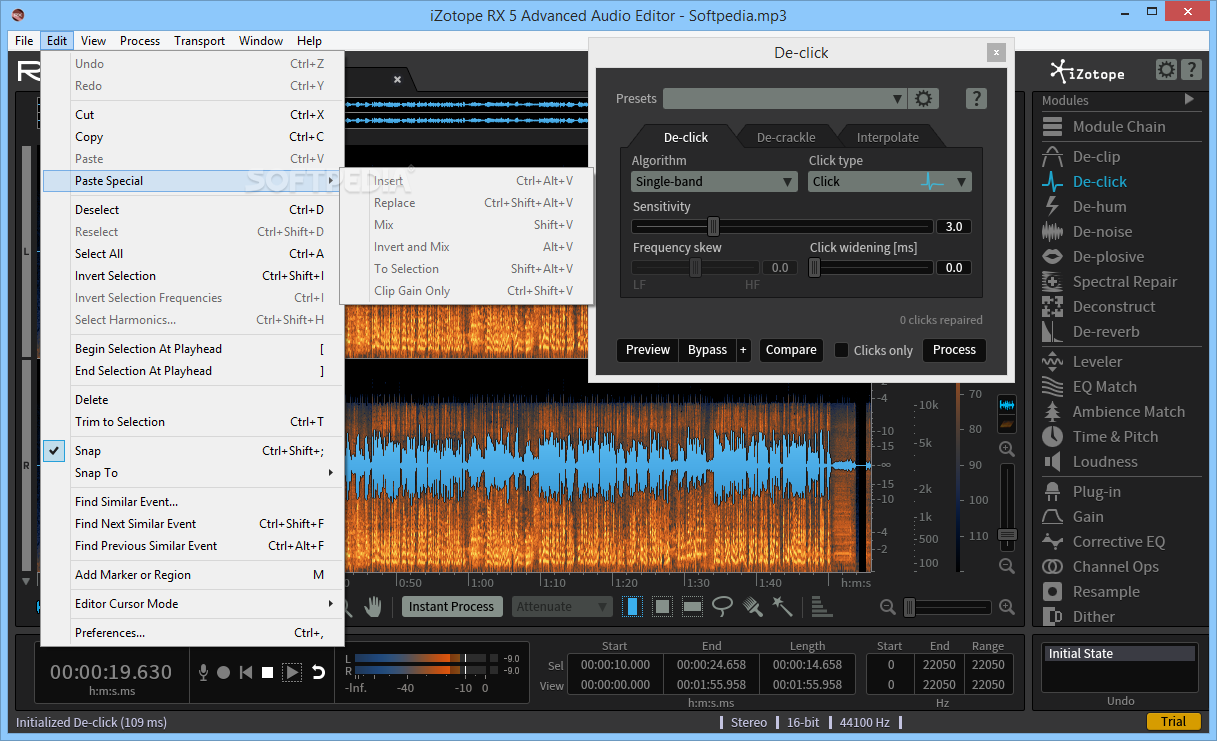Click the Trial button
Screen dimensions: 1217x741
point(1174,722)
